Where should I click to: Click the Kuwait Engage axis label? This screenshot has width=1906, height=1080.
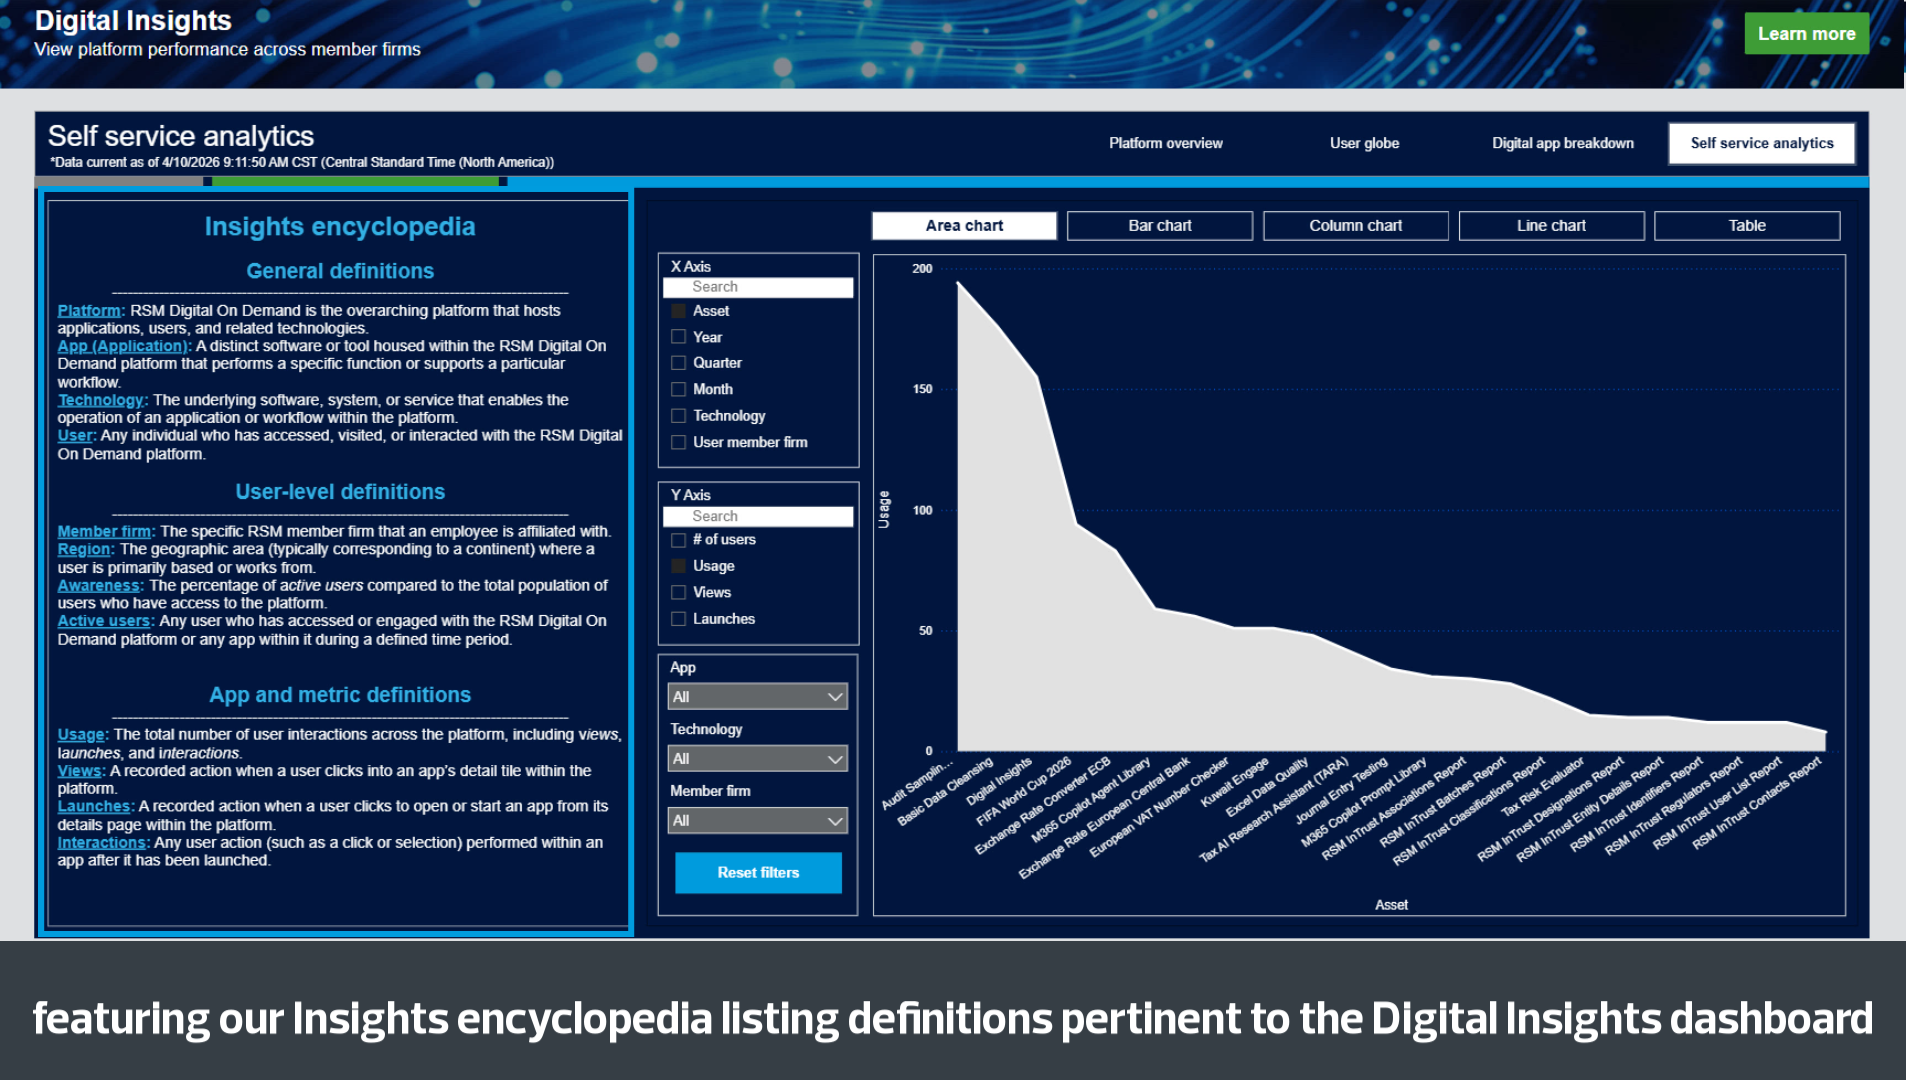pos(1234,782)
